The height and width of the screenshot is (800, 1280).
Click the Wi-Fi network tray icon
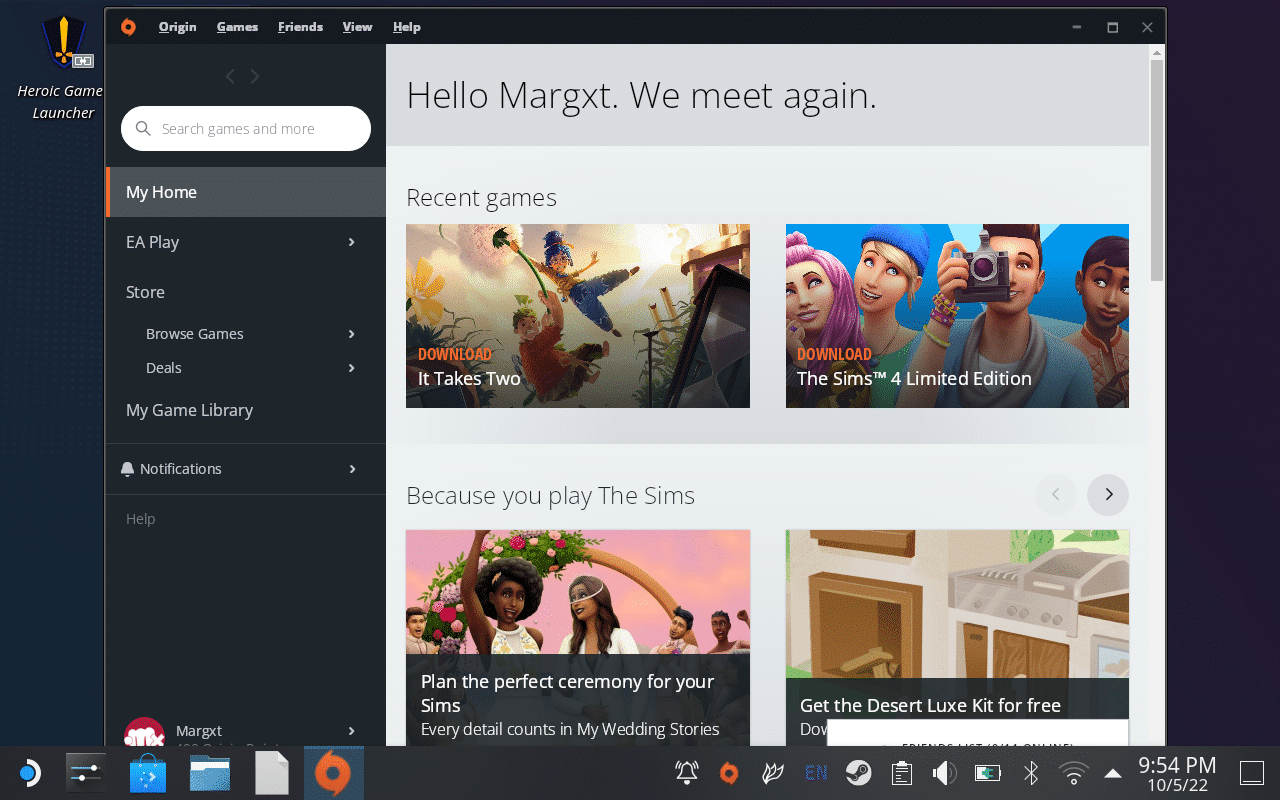[1074, 773]
